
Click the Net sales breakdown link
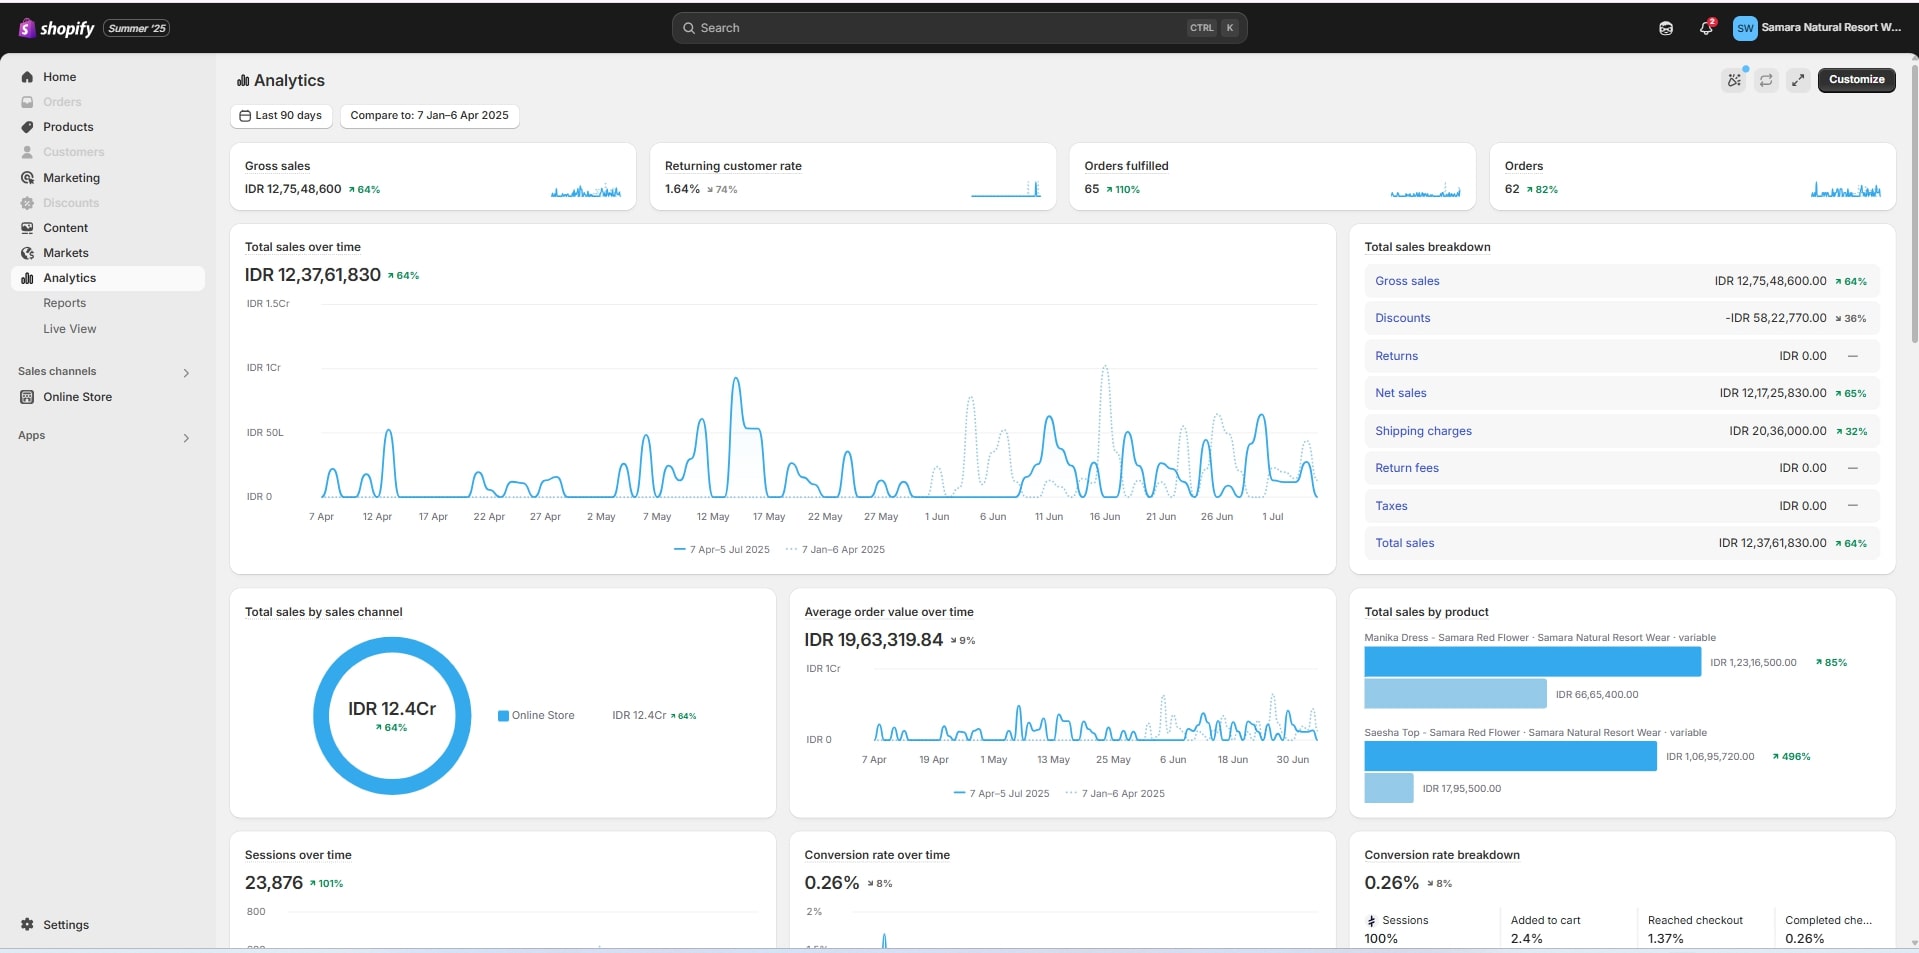[x=1400, y=393]
